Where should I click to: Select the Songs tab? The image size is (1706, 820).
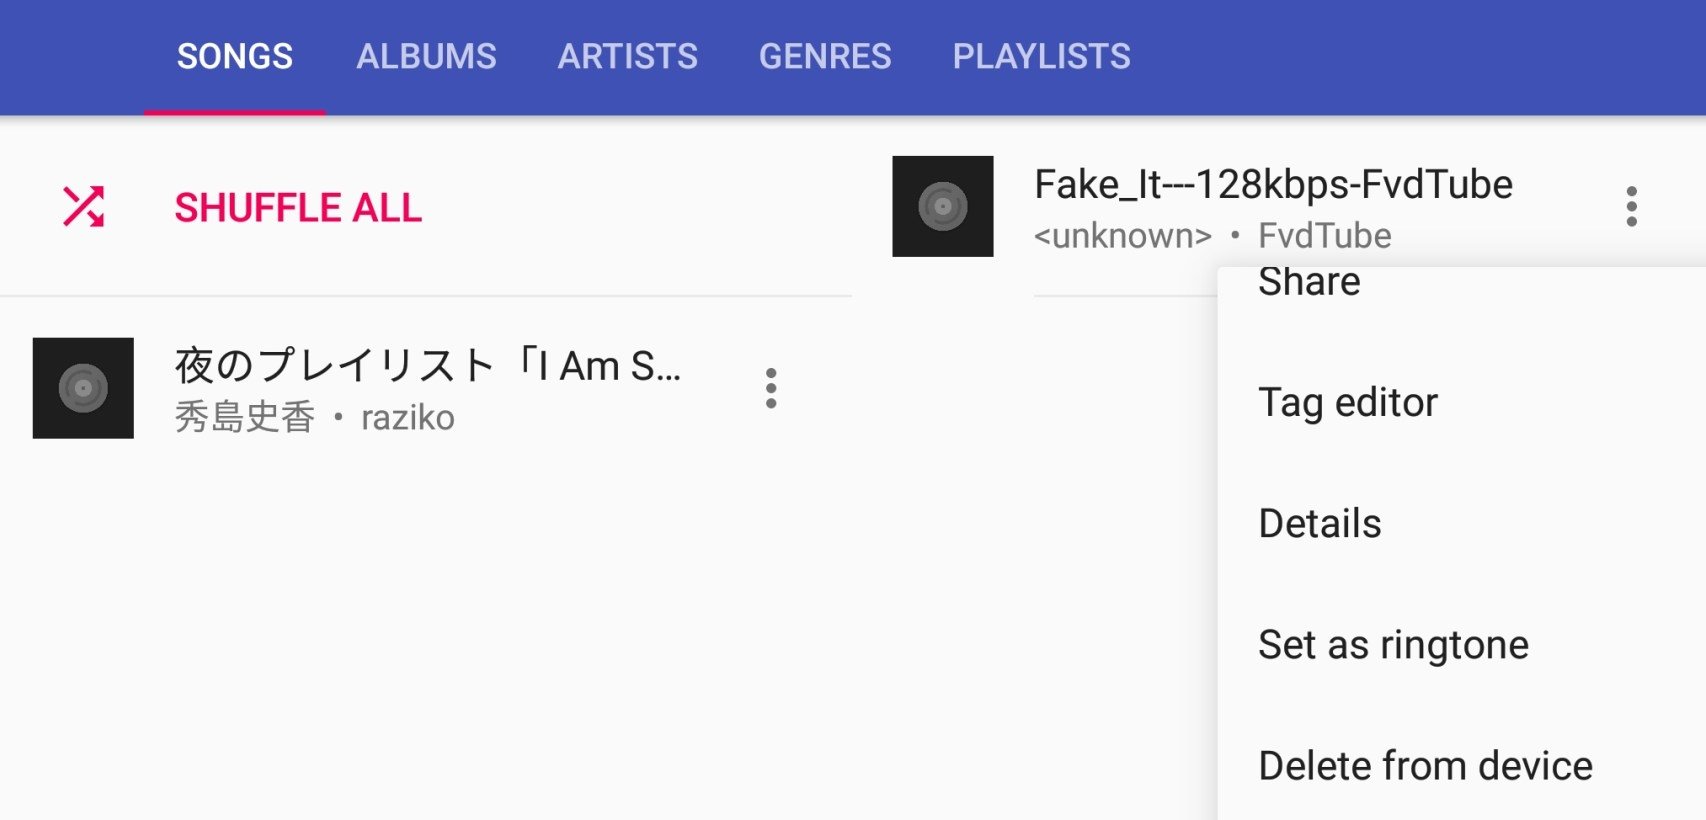point(235,56)
